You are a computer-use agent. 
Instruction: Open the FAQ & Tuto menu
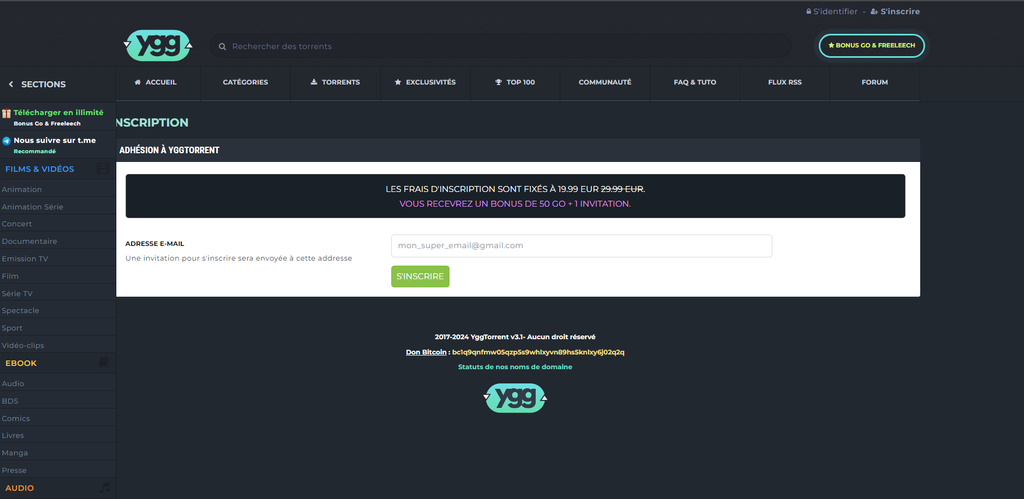pyautogui.click(x=695, y=82)
